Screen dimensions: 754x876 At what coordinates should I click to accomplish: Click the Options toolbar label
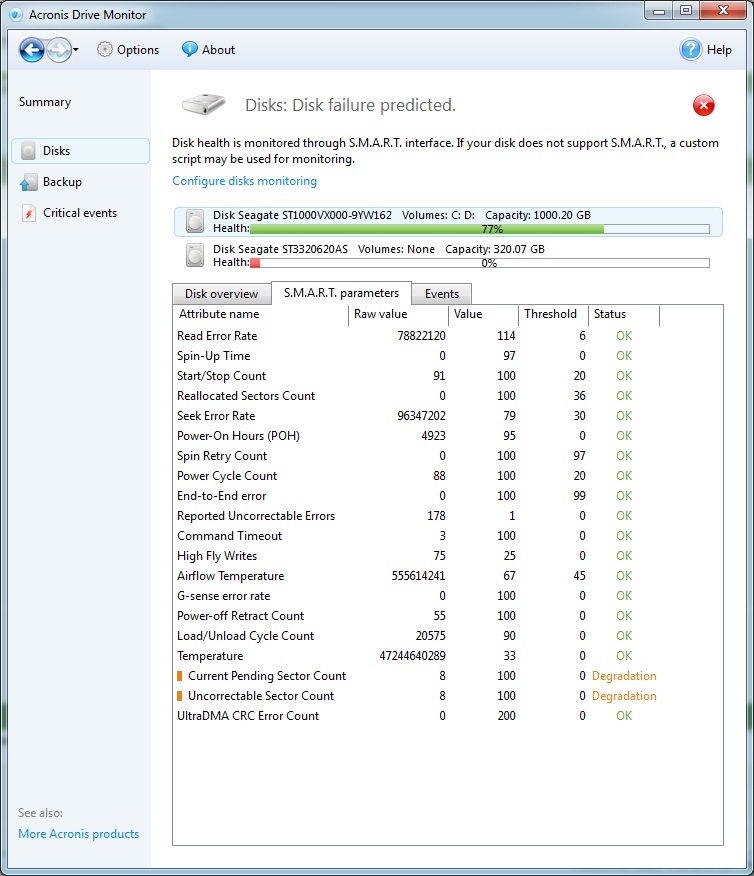click(x=138, y=50)
